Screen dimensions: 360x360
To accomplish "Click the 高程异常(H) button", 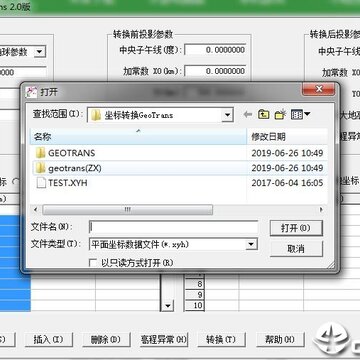I will 164,340.
